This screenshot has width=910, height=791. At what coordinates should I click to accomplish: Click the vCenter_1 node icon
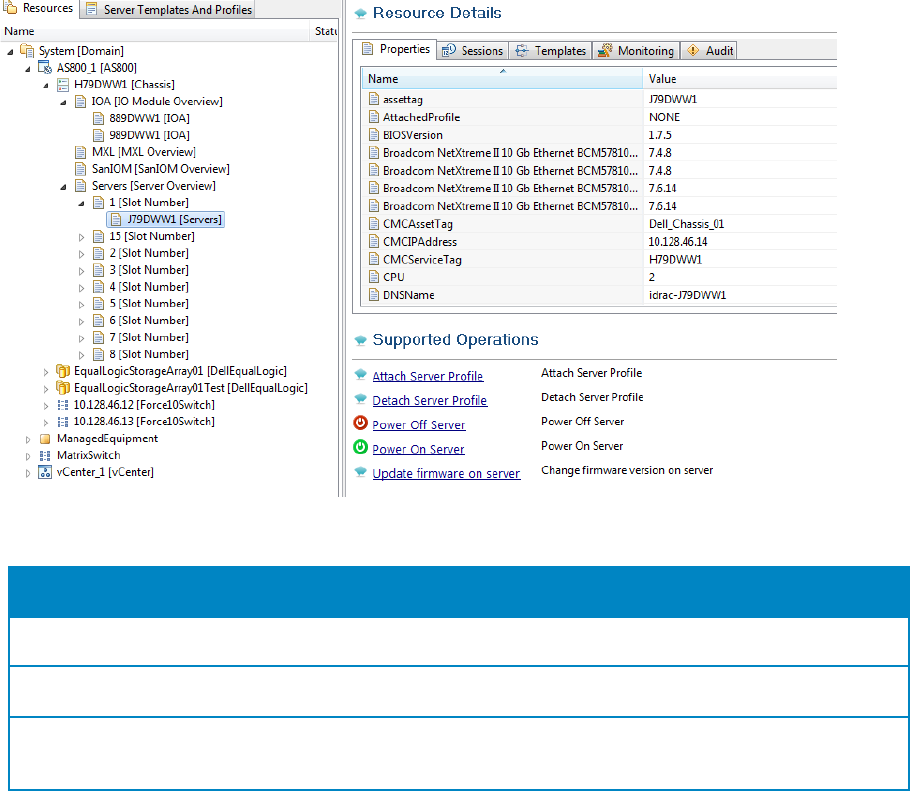(x=45, y=472)
